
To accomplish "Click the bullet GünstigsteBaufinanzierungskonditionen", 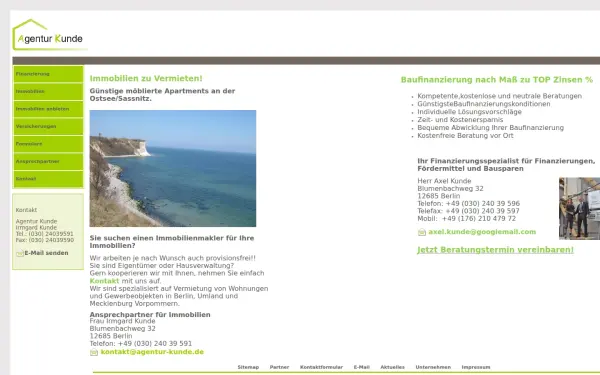I will (484, 104).
